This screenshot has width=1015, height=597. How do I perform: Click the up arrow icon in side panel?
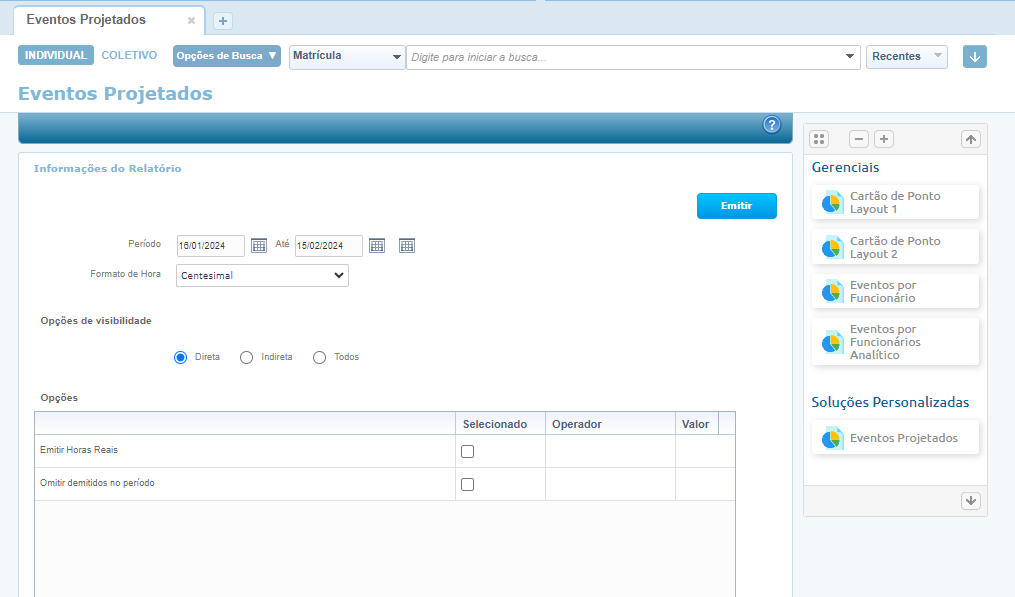(971, 139)
